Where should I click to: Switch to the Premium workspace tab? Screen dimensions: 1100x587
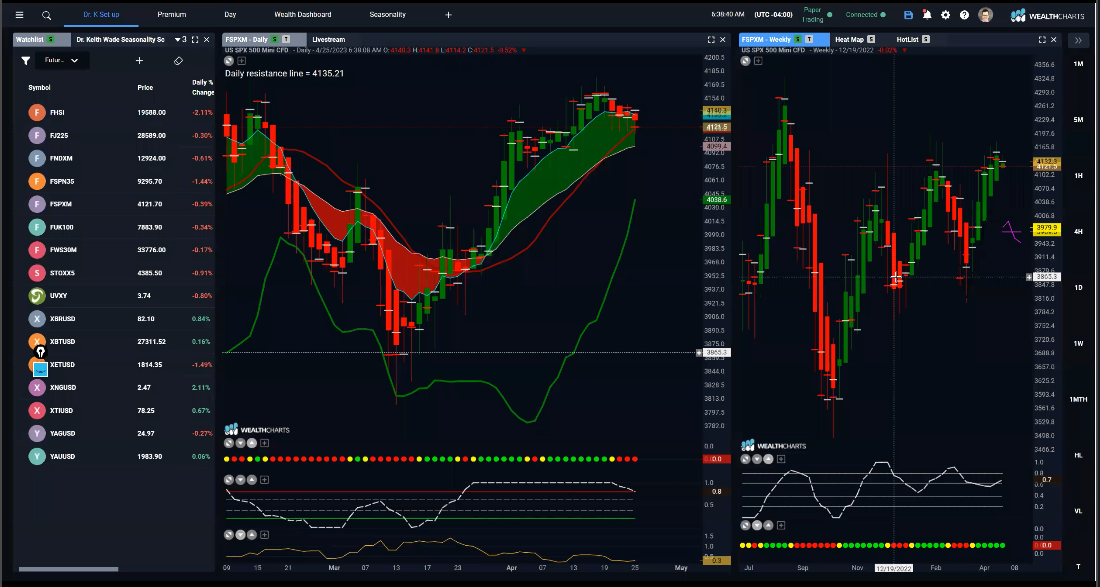tap(172, 15)
